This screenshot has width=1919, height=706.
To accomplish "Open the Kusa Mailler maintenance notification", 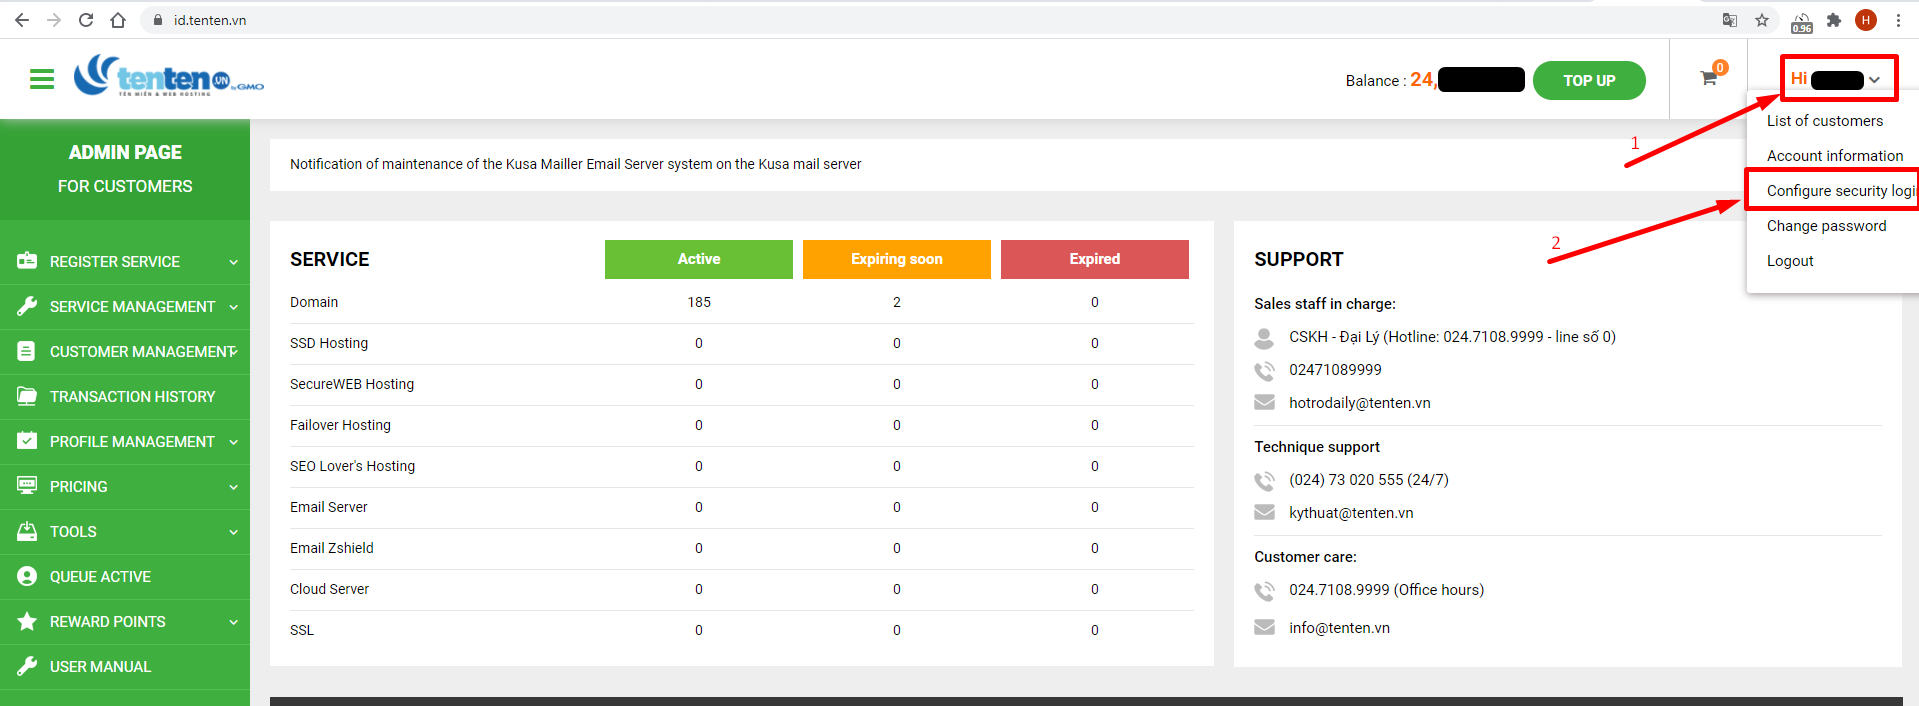I will tap(576, 164).
